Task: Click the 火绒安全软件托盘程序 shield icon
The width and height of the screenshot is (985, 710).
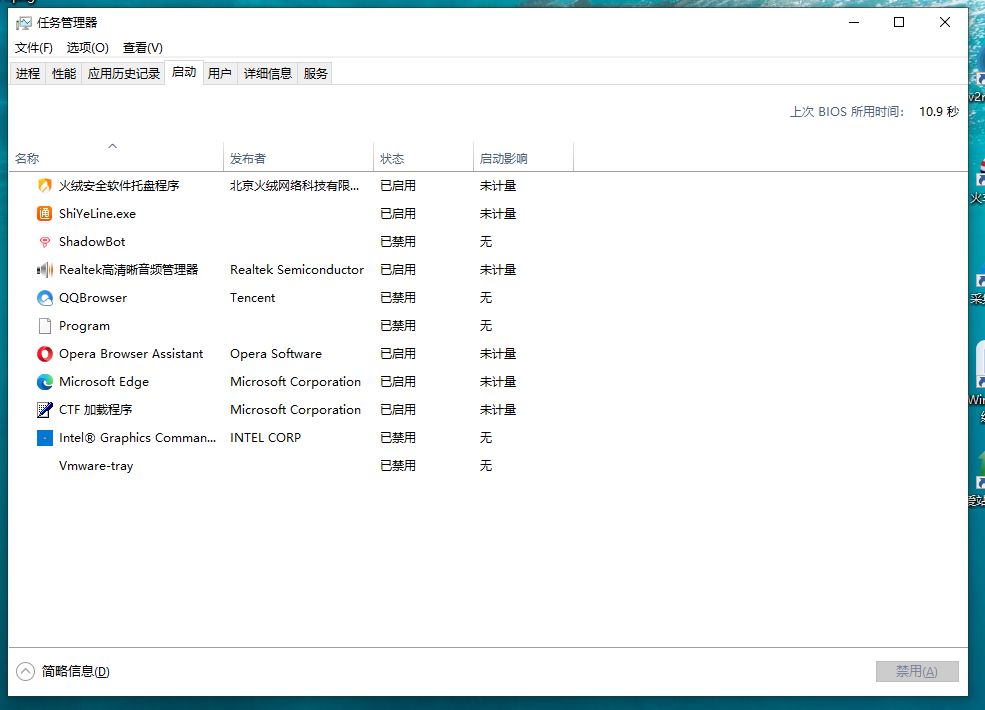Action: click(x=45, y=186)
